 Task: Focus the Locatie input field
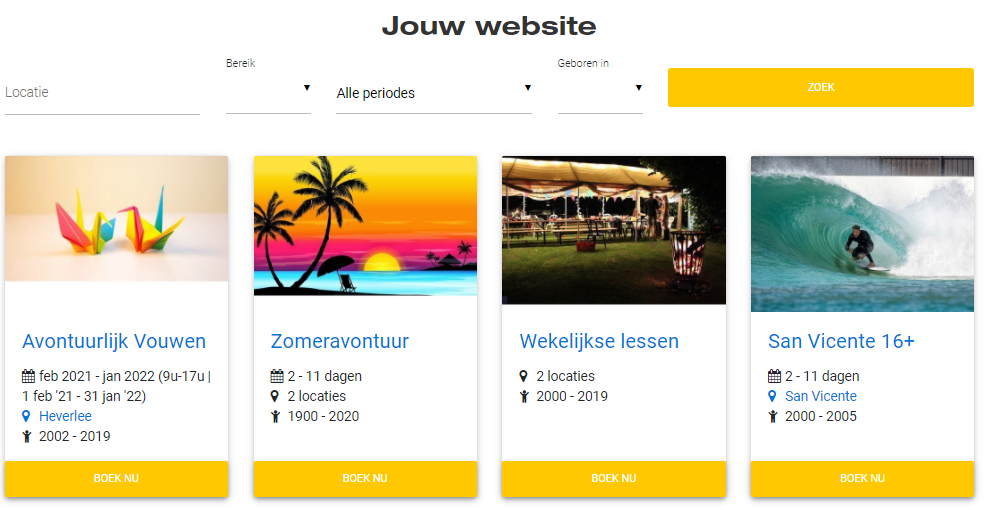pyautogui.click(x=102, y=93)
